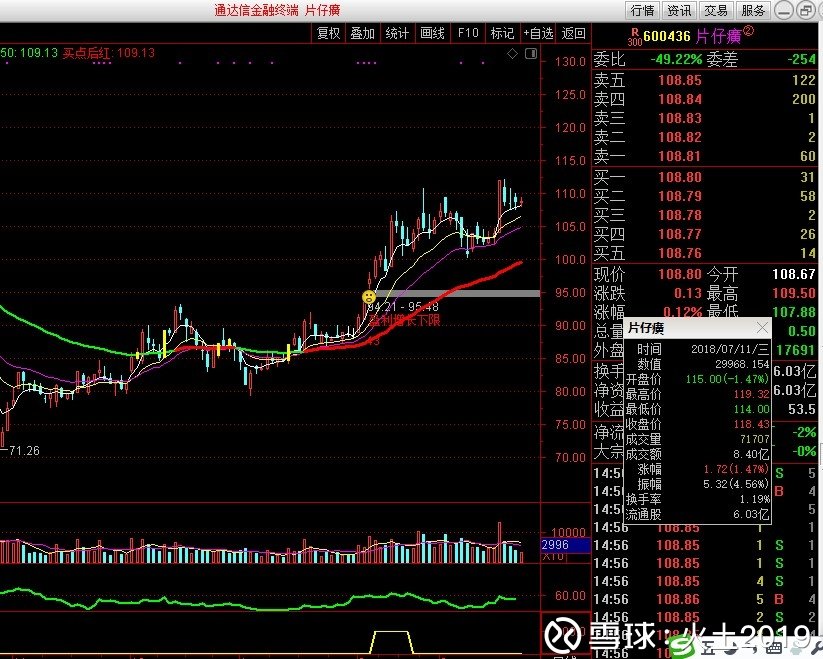Viewport: 823px width, 659px height.
Task: Close the 片仔癀 data popup
Action: pyautogui.click(x=762, y=328)
